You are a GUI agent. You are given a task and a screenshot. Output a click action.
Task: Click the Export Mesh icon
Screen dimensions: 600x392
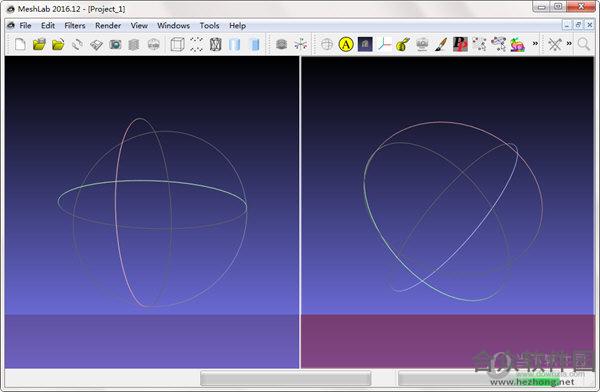pos(96,44)
